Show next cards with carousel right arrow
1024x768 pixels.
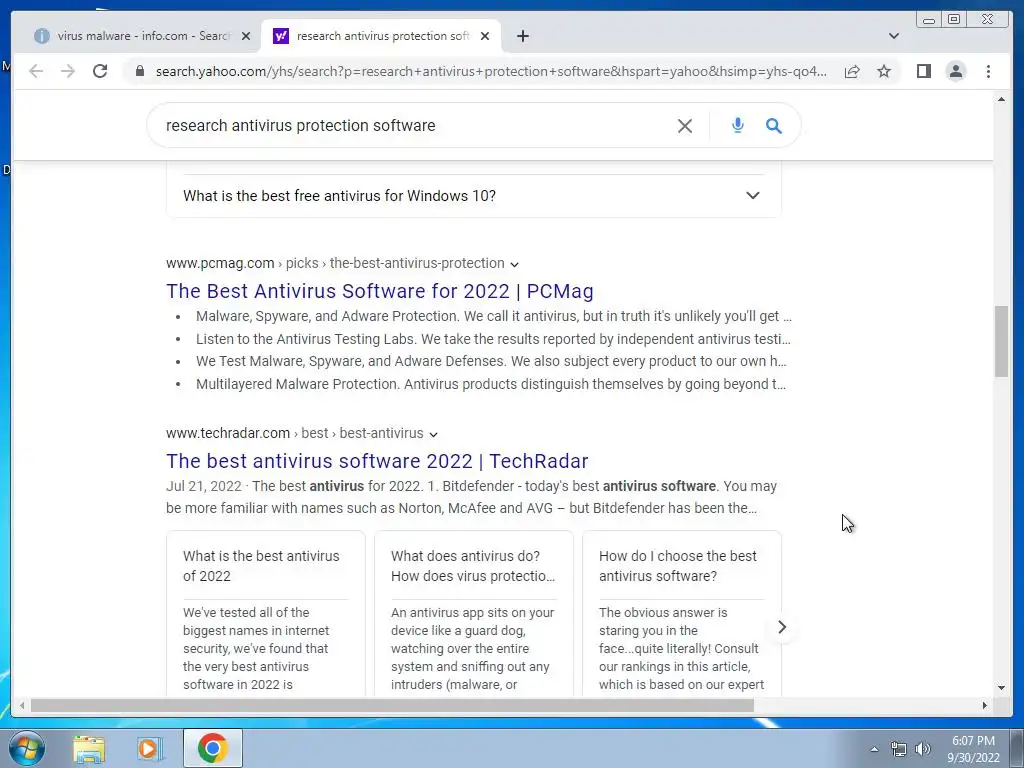click(782, 627)
